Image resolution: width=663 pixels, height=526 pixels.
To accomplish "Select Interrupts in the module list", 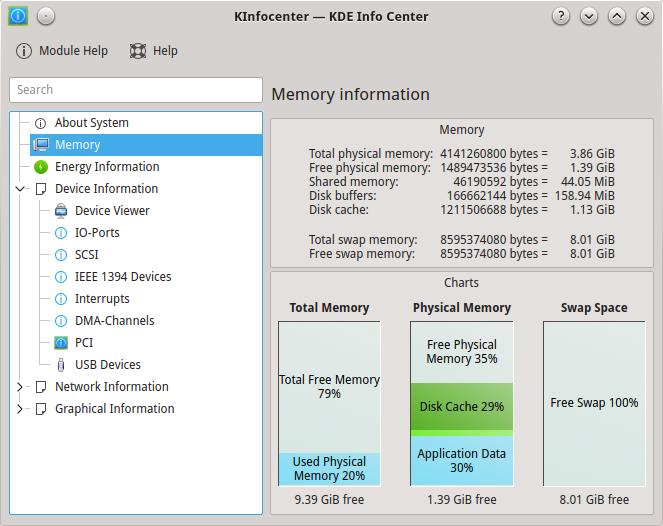I will [102, 299].
